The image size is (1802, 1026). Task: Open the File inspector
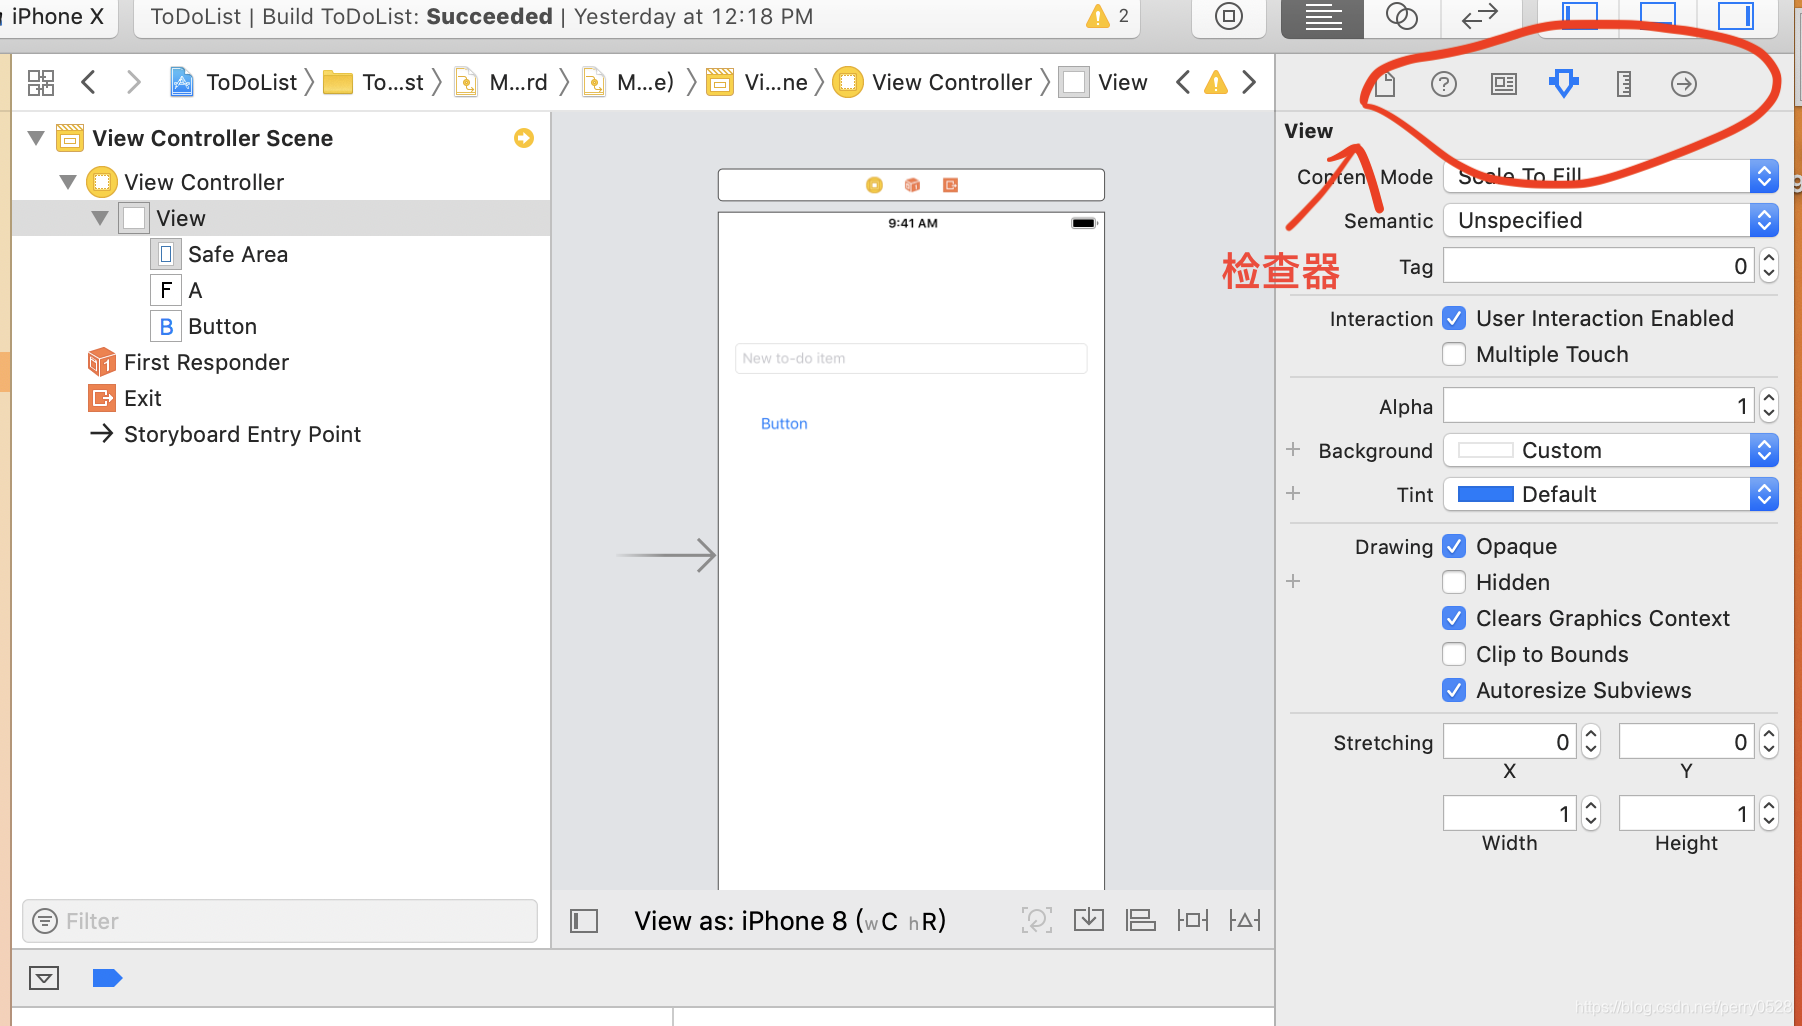[x=1385, y=84]
